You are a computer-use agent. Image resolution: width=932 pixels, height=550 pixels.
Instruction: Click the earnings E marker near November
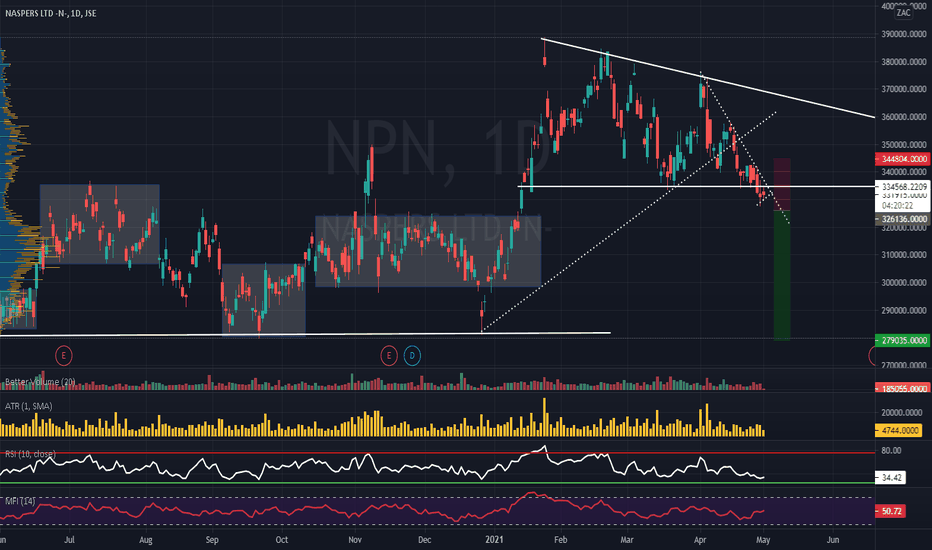pyautogui.click(x=389, y=356)
